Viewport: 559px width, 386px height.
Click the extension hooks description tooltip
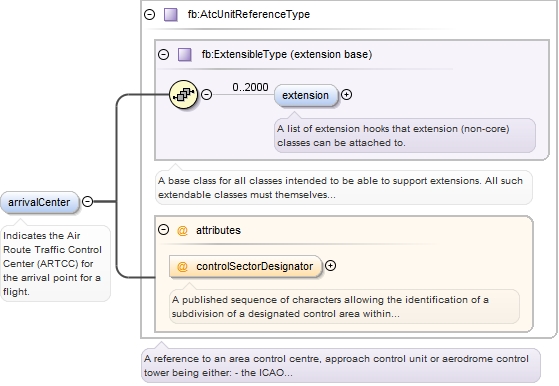[x=405, y=135]
